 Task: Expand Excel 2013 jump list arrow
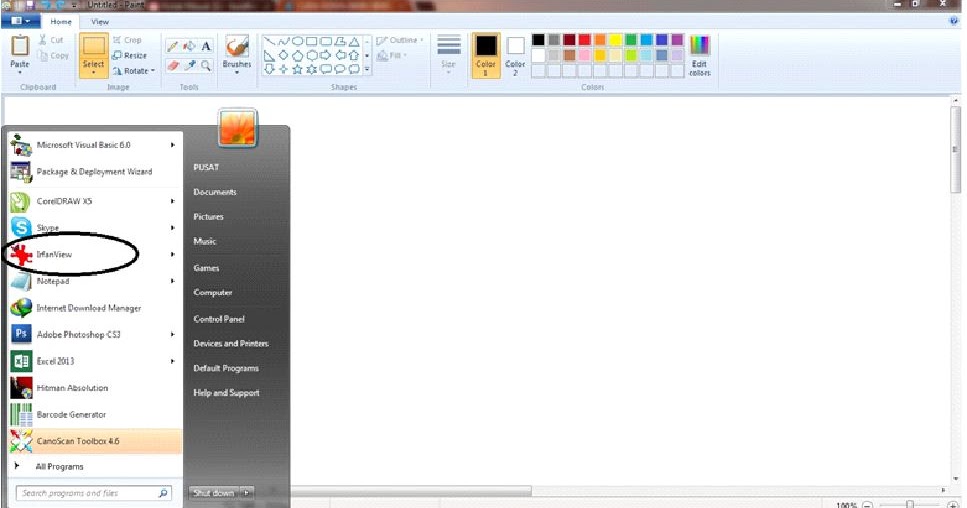(173, 361)
